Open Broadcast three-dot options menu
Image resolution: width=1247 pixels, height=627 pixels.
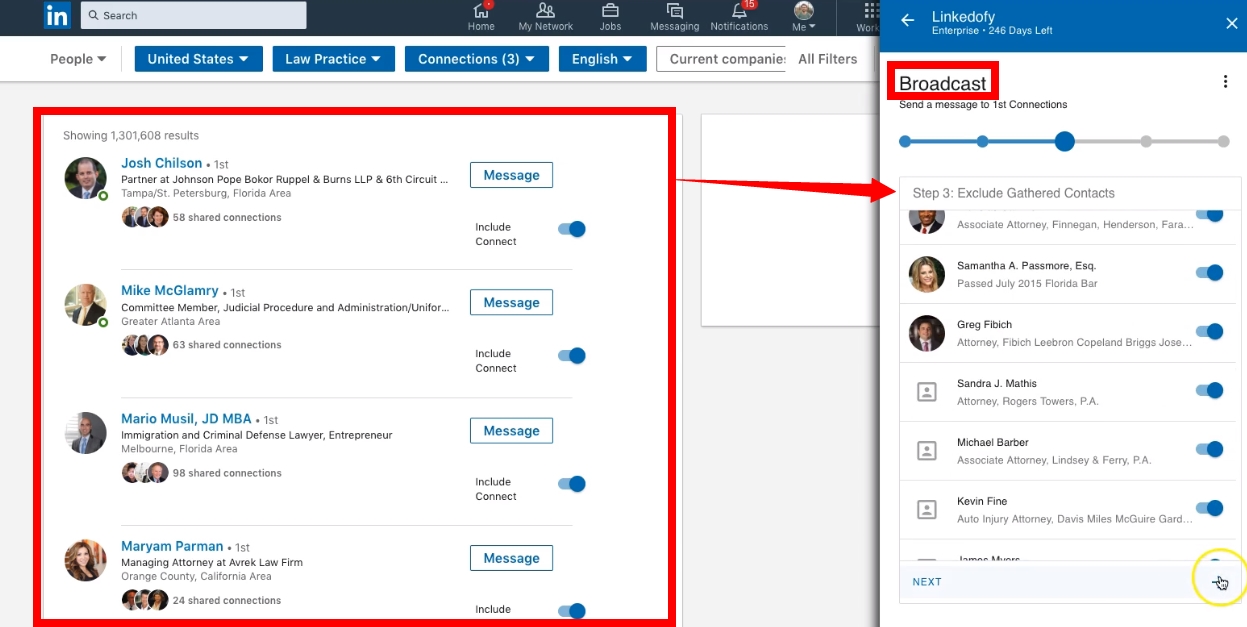coord(1225,82)
